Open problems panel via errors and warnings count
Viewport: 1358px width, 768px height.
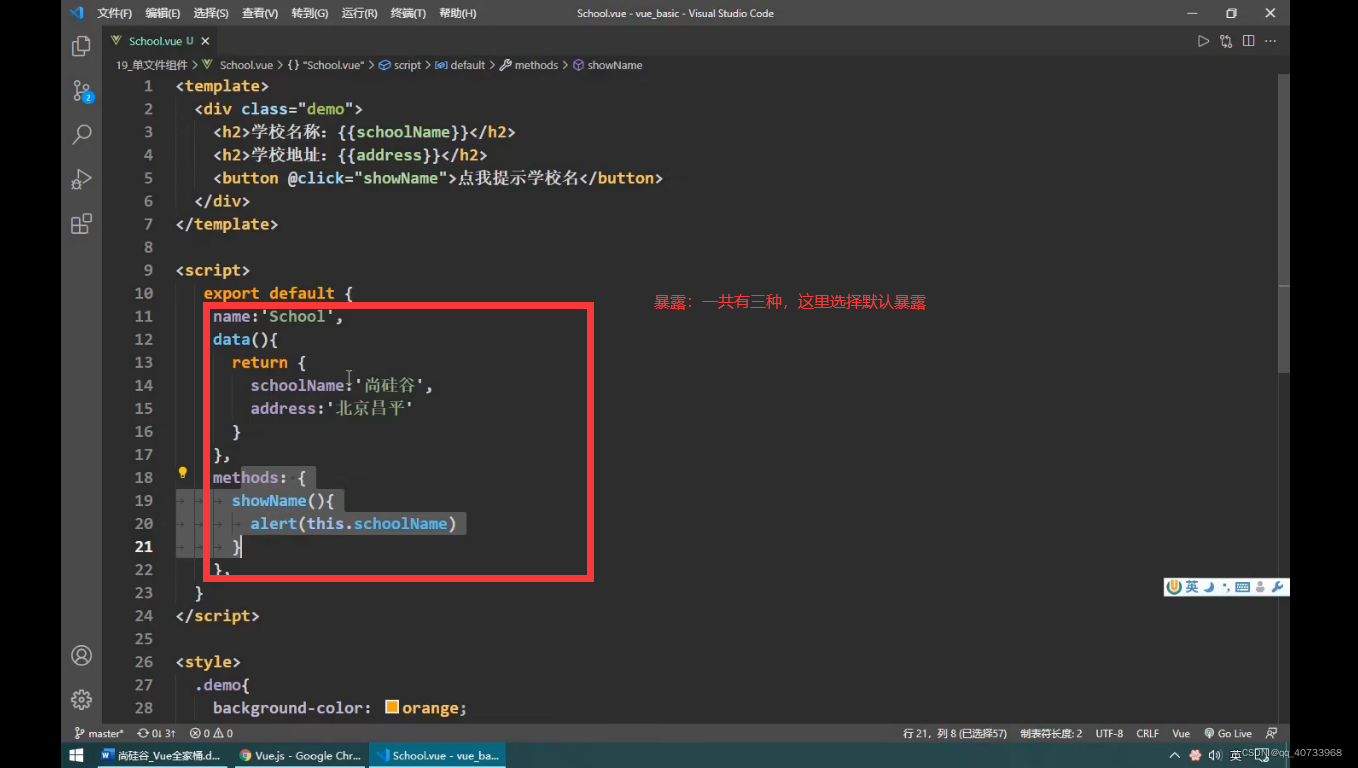point(211,733)
